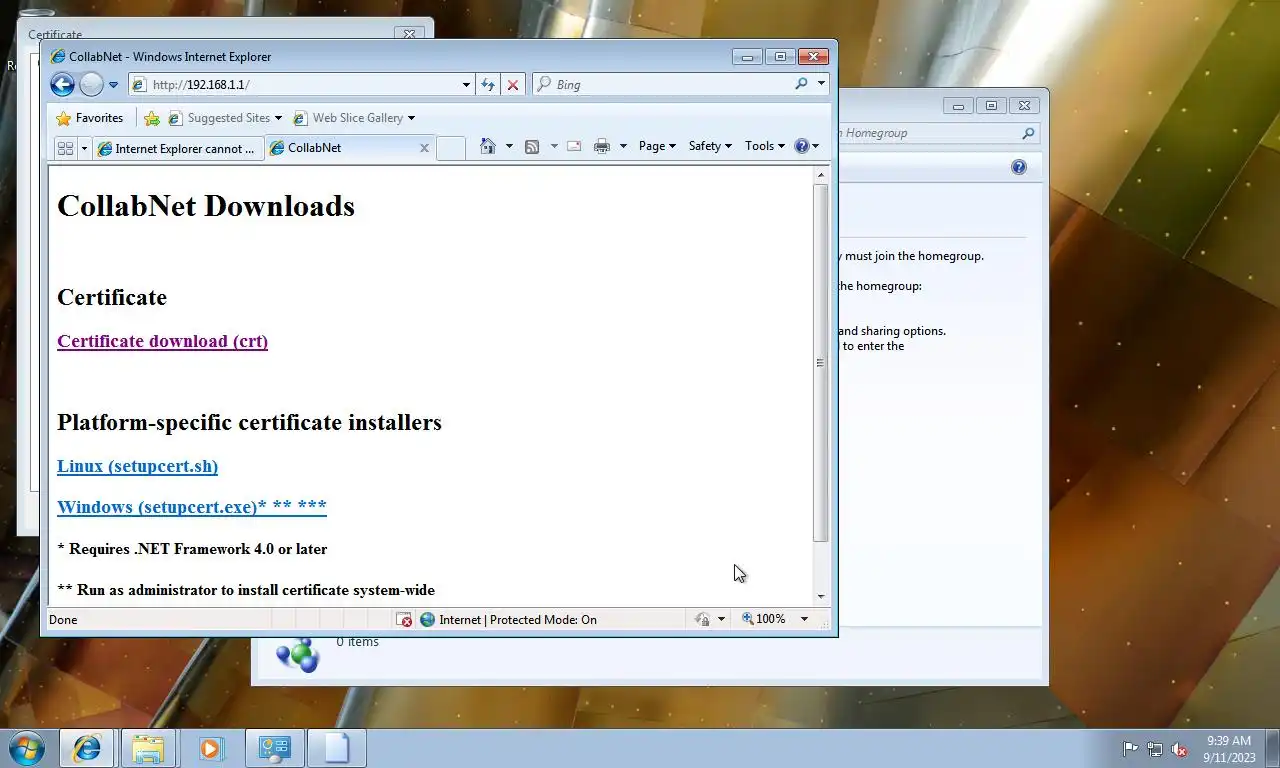Viewport: 1280px width, 768px height.
Task: Open the Windows (setupcert.exe) link
Action: coord(192,507)
